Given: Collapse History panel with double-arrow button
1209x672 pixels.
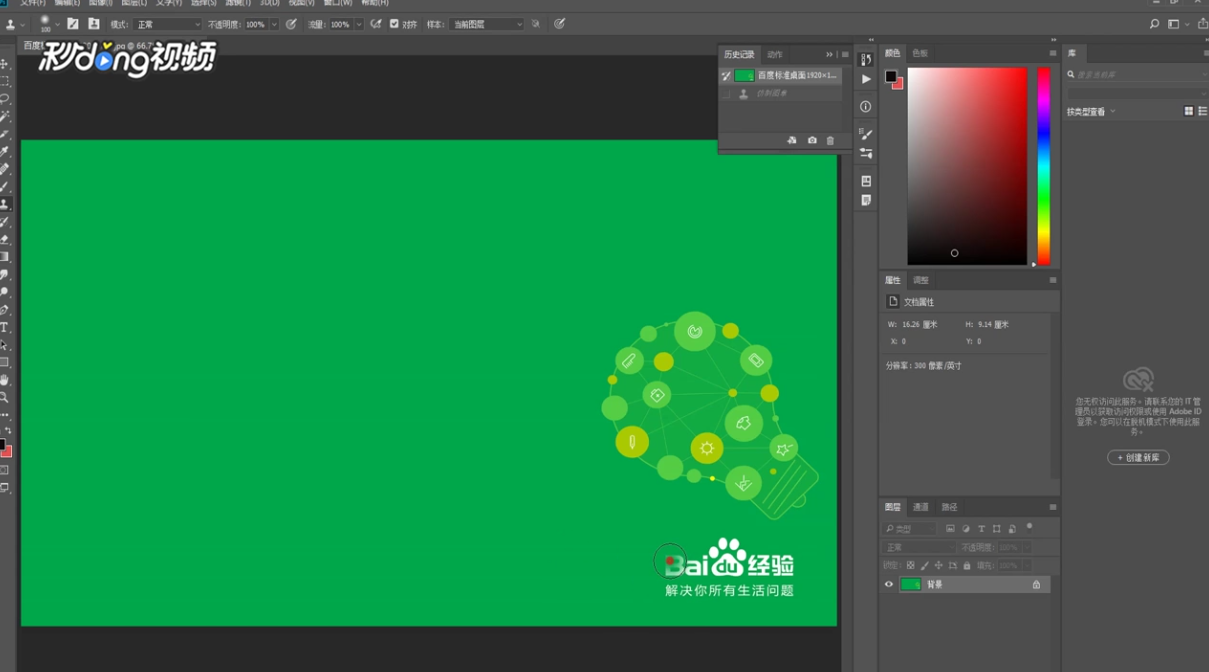Looking at the screenshot, I should click(x=829, y=55).
